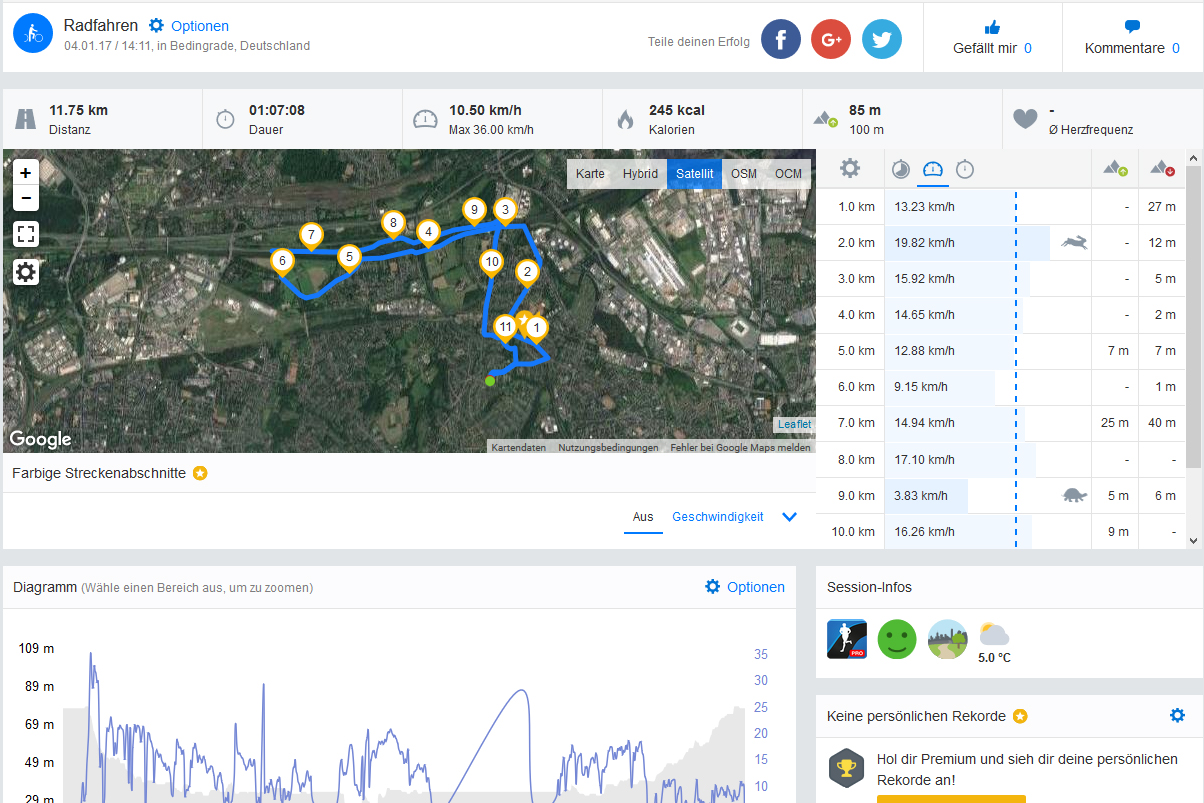Open Kommentare section
The width and height of the screenshot is (1204, 803).
pyautogui.click(x=1132, y=38)
